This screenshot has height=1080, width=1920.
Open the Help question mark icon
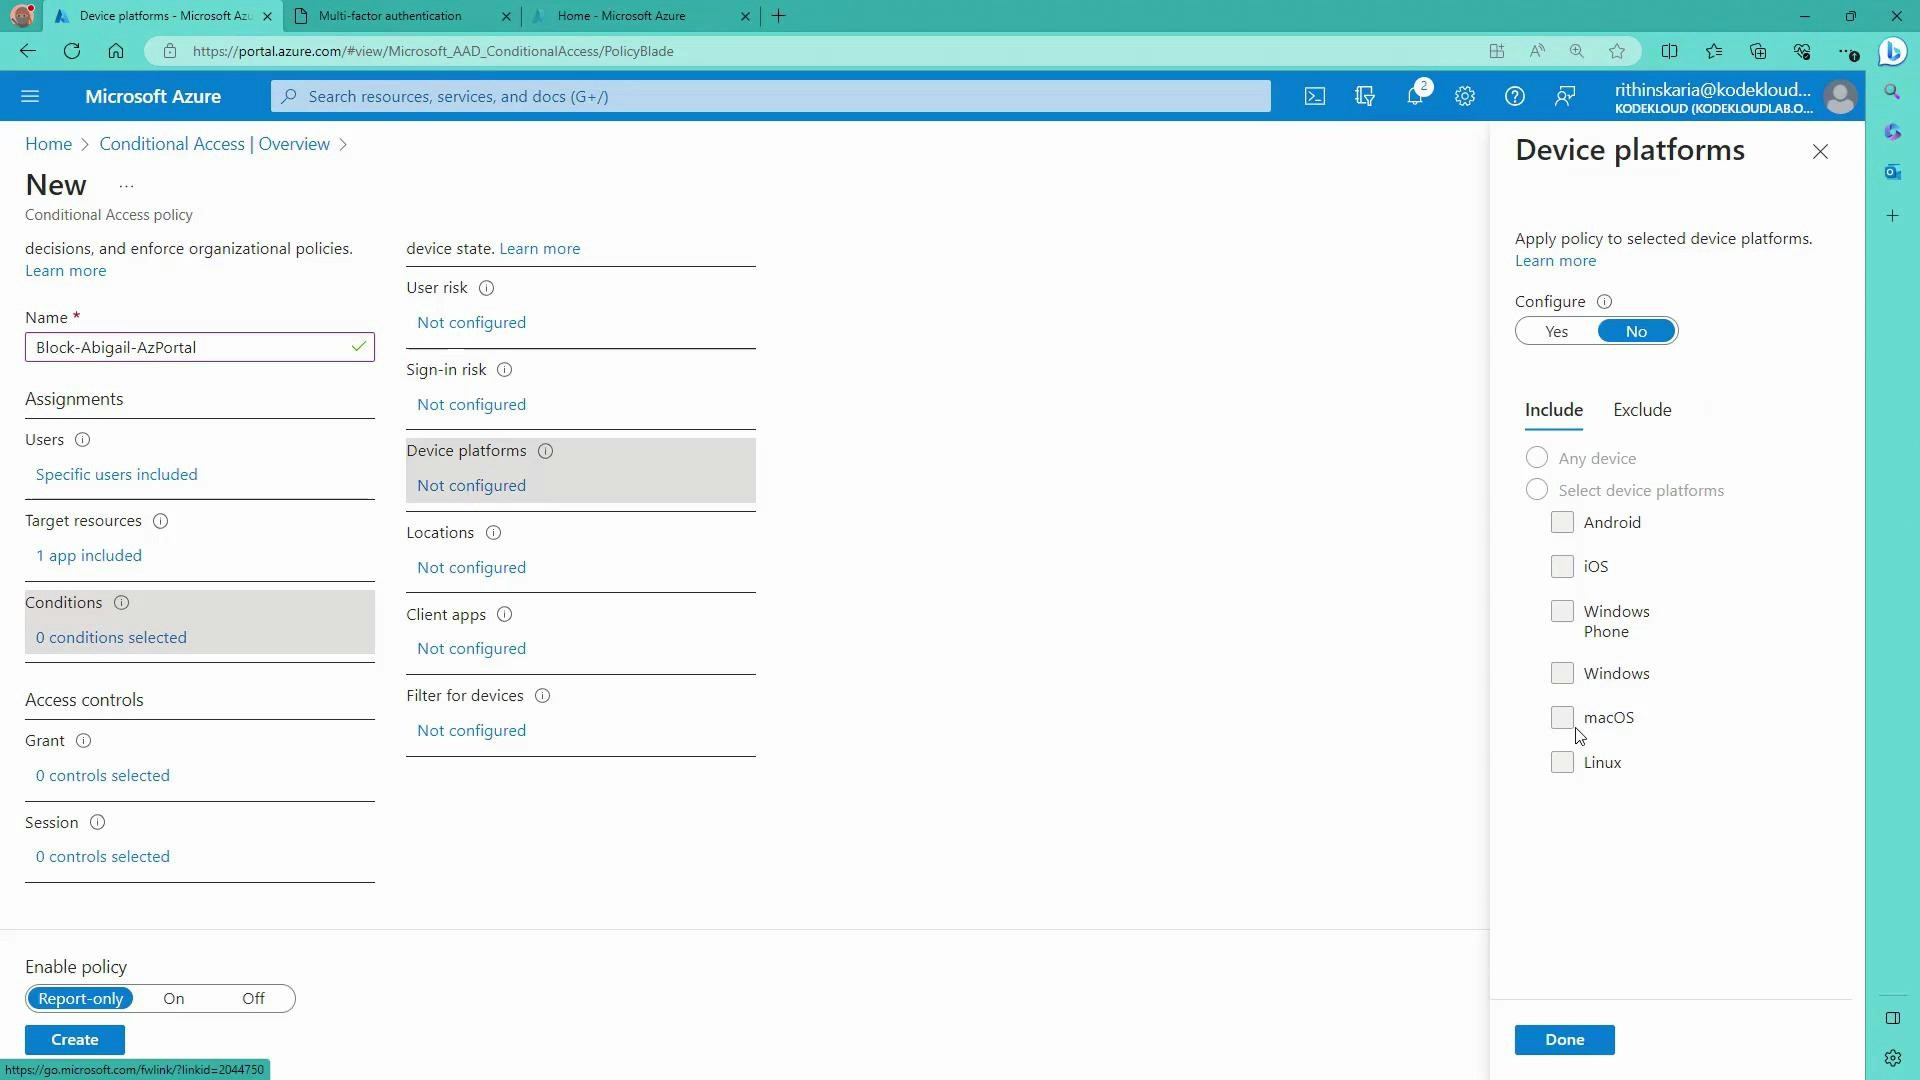click(1514, 95)
